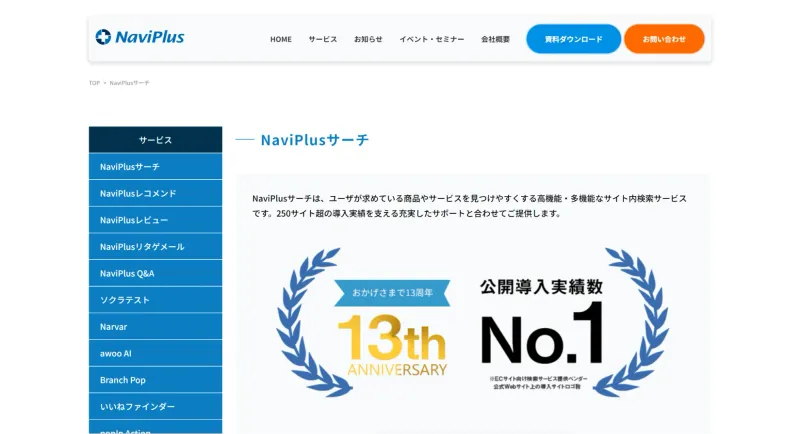Screen dimensions: 800x434
Task: Select NaviPlusレコメンド in the sidebar
Action: click(156, 193)
